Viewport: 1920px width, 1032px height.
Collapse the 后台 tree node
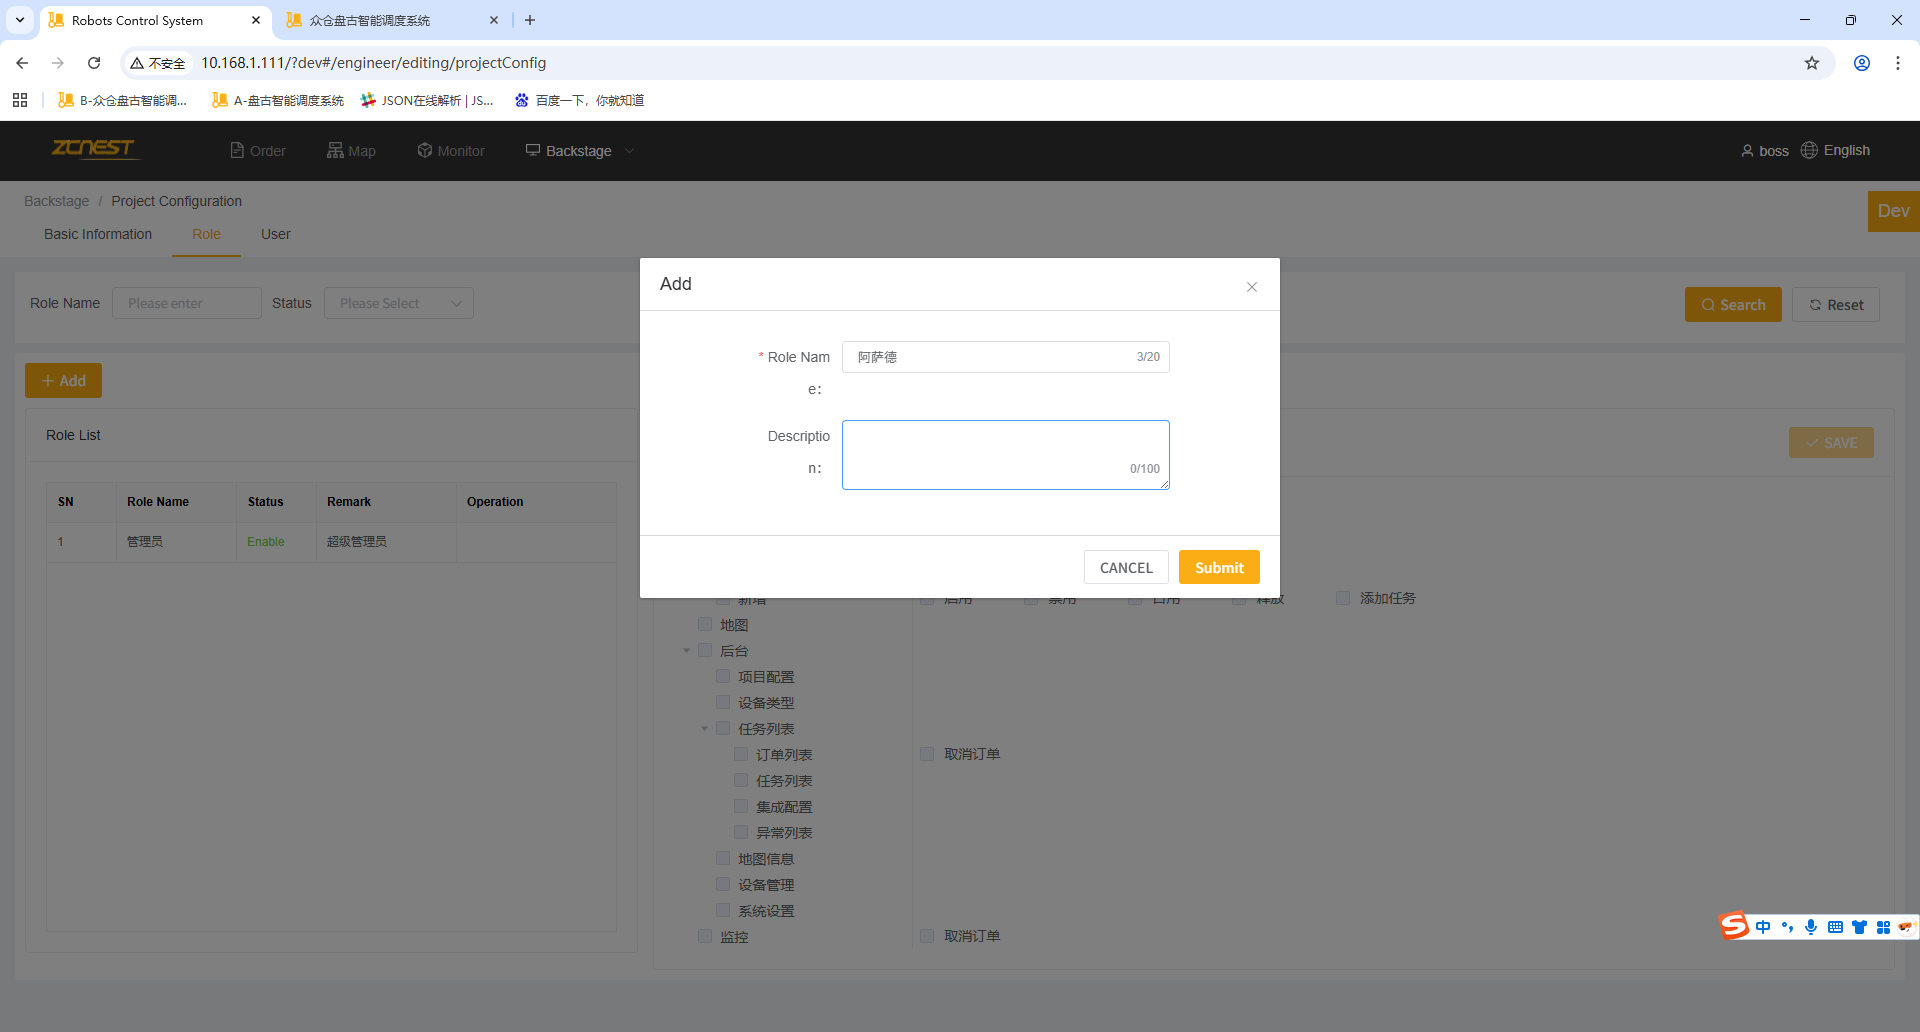coord(687,651)
